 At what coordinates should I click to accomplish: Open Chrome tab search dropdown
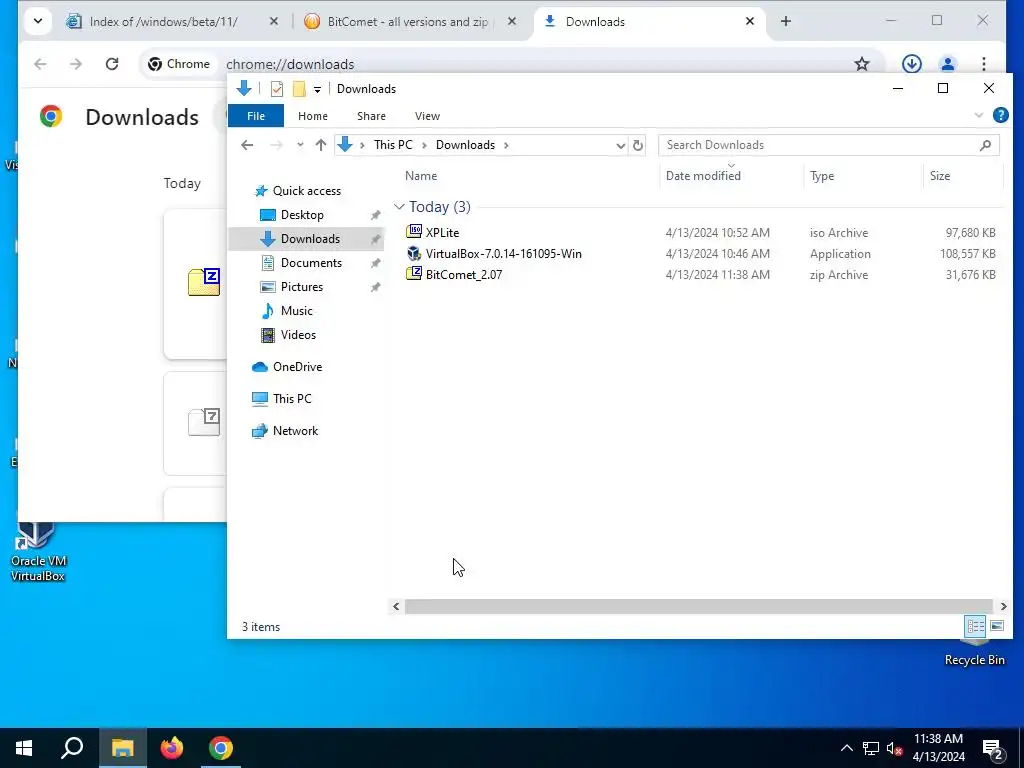[x=38, y=22]
